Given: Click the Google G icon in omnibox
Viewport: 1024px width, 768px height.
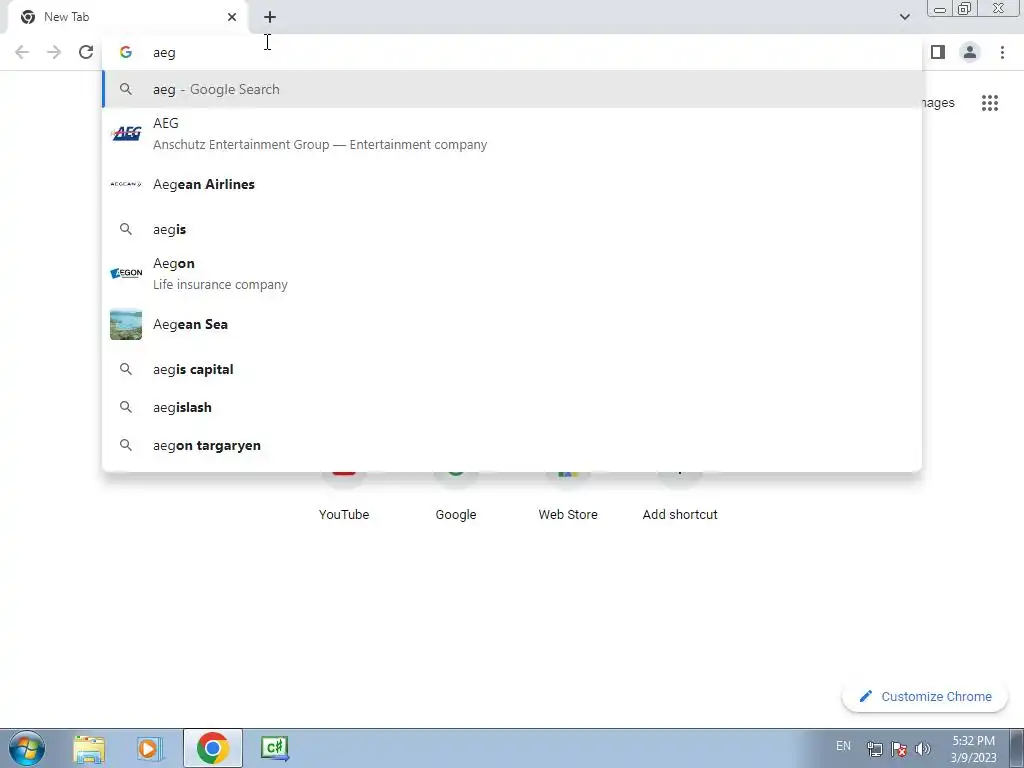Looking at the screenshot, I should pos(126,52).
